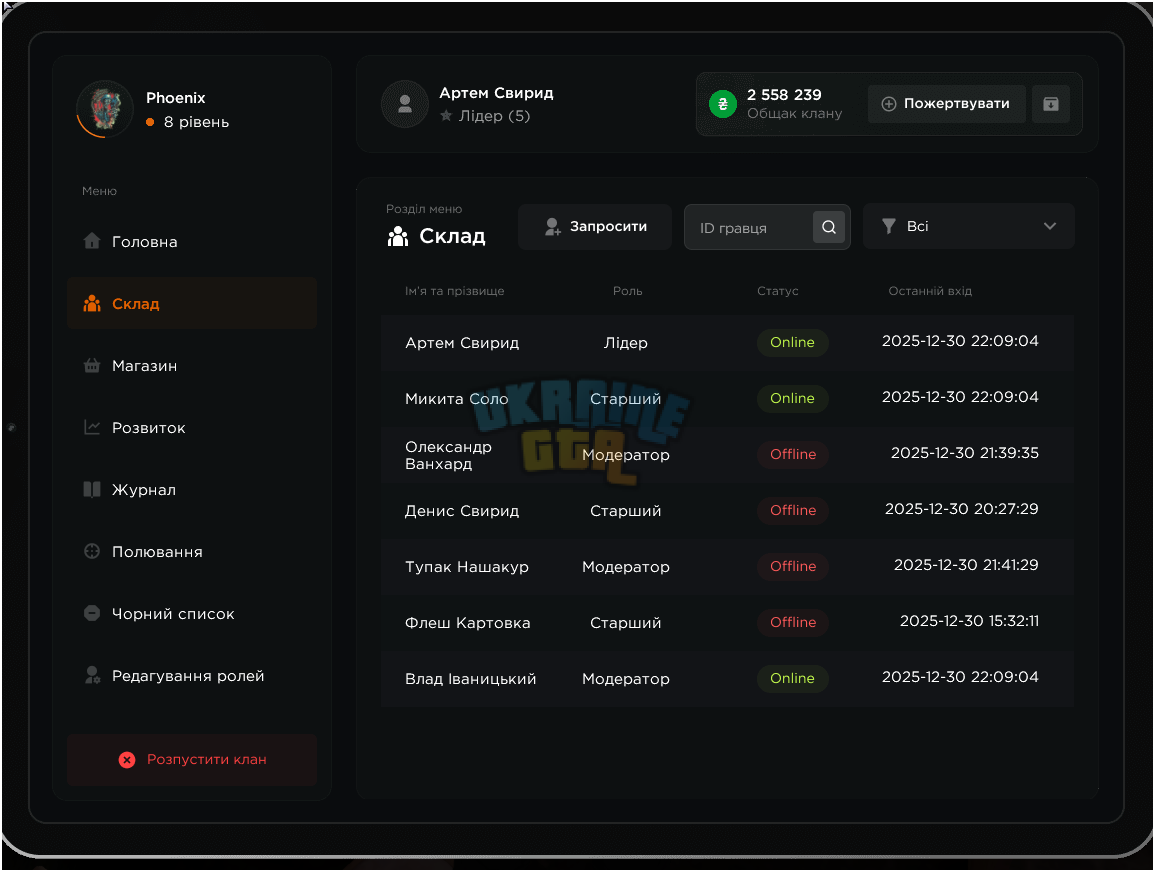Click the Журнал book icon
The image size is (1155, 872).
click(92, 489)
